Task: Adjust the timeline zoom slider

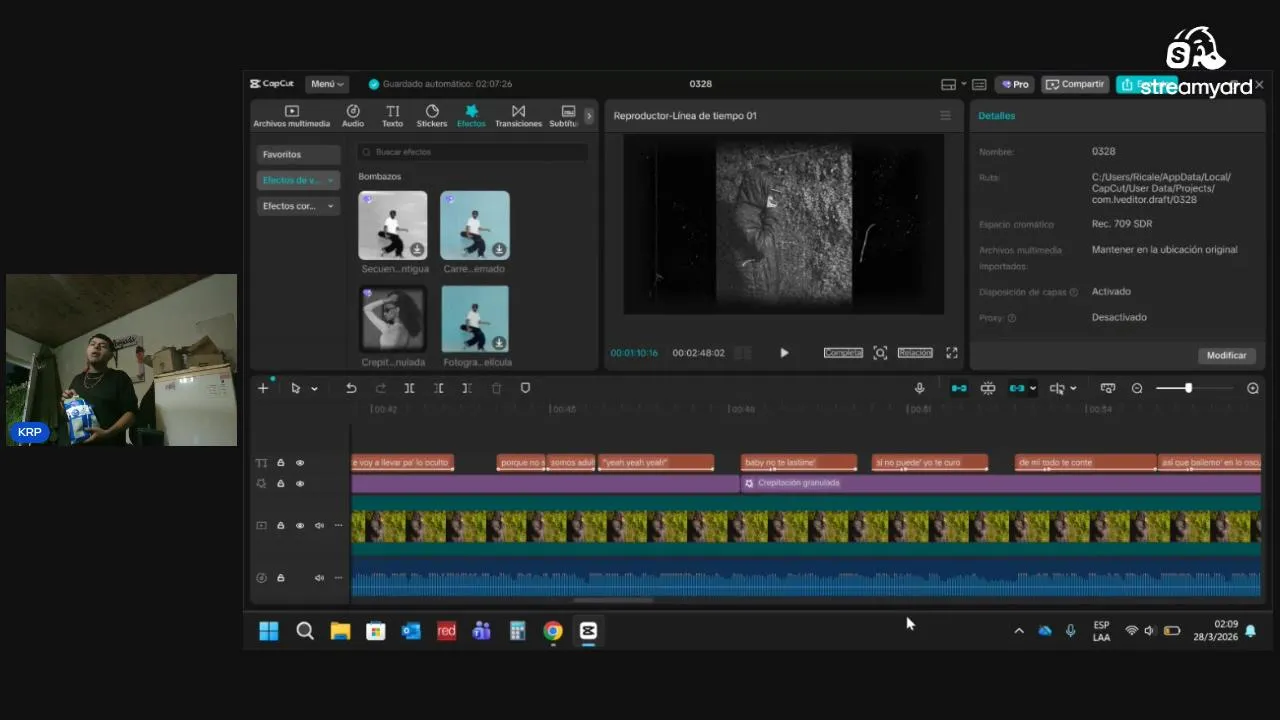Action: (x=1188, y=388)
